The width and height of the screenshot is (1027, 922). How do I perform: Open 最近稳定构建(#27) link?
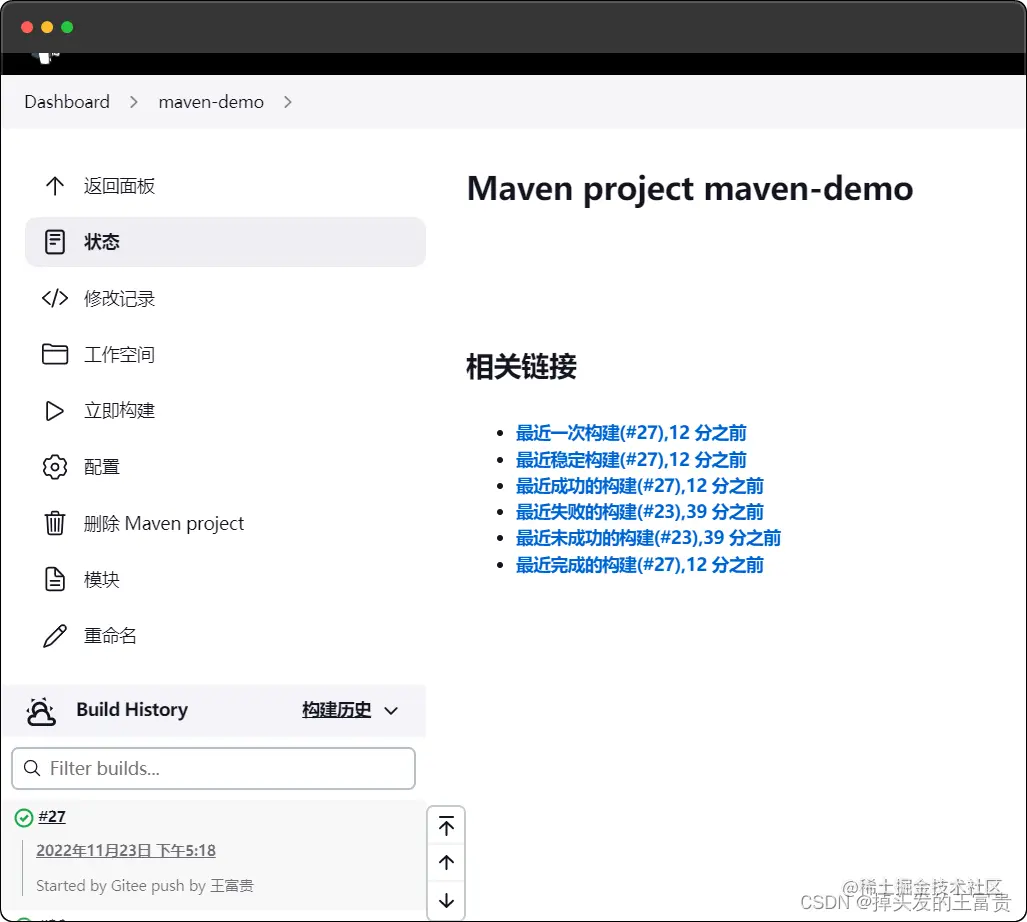click(631, 460)
